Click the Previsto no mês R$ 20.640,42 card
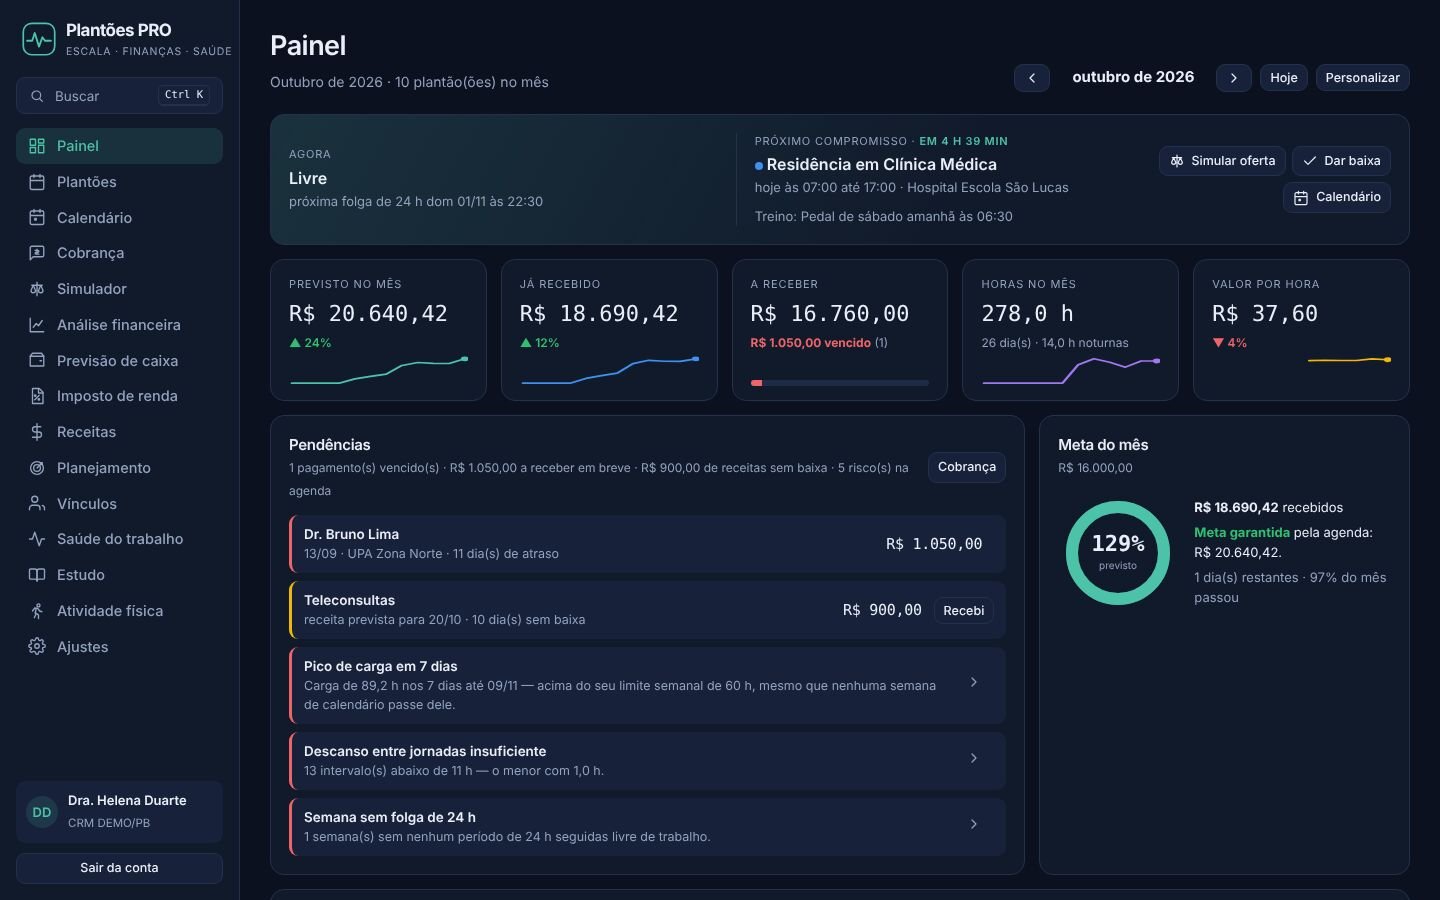 [378, 330]
